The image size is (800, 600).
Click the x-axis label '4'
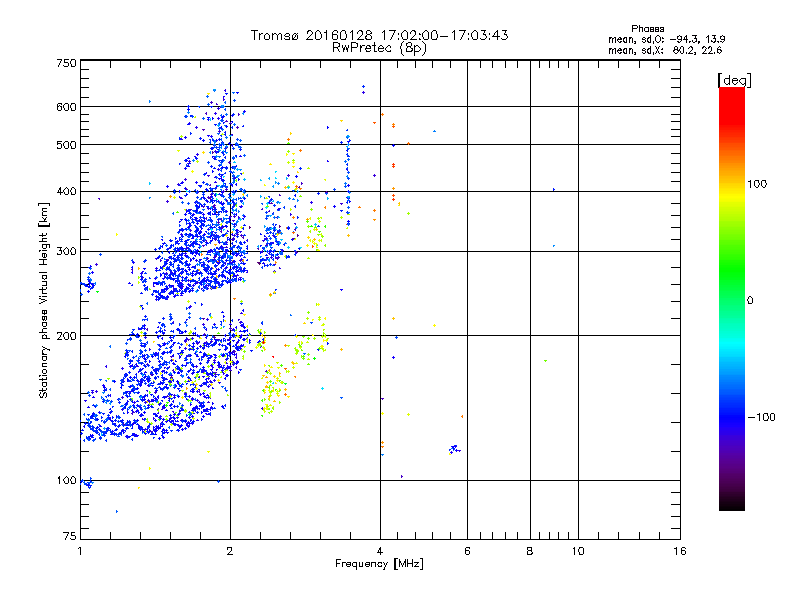pos(380,551)
